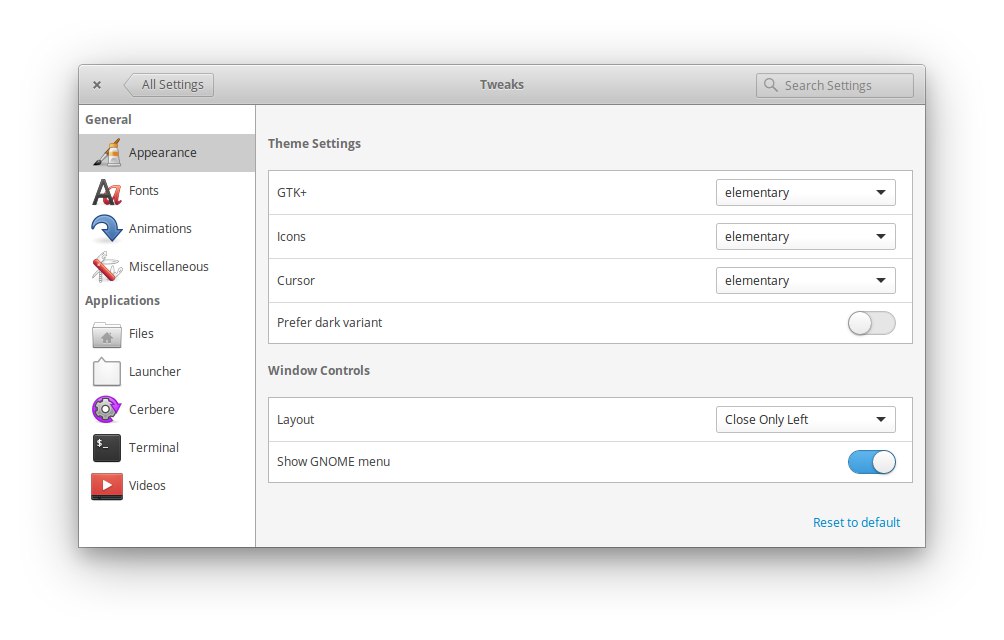Open Miscellaneous Swiss knife icon

(107, 266)
